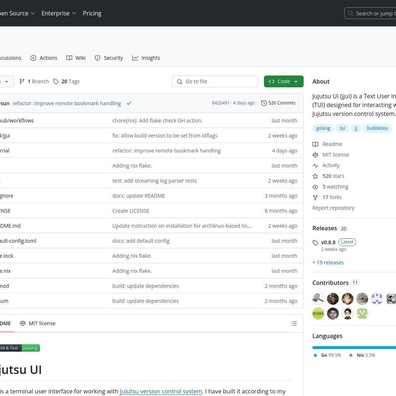The width and height of the screenshot is (396, 396).
Task: Click the tag icon next to v0.8.8
Action: tap(315, 243)
